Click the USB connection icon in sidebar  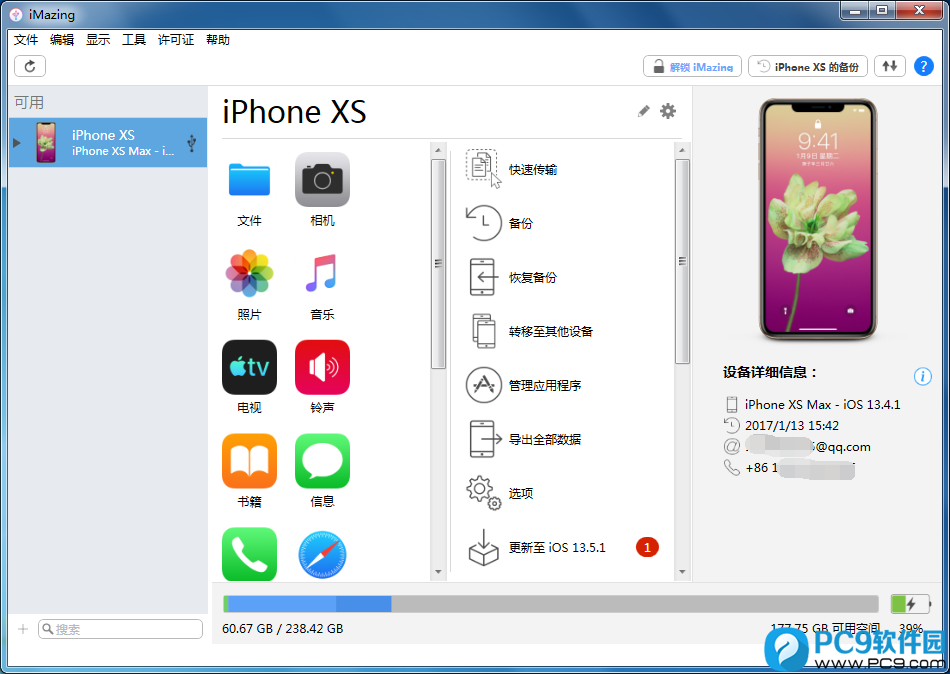tap(191, 142)
